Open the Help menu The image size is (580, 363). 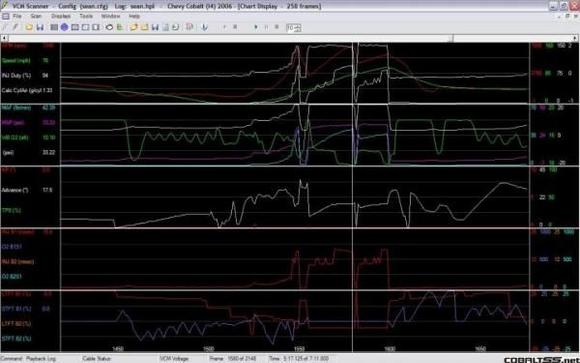(134, 16)
